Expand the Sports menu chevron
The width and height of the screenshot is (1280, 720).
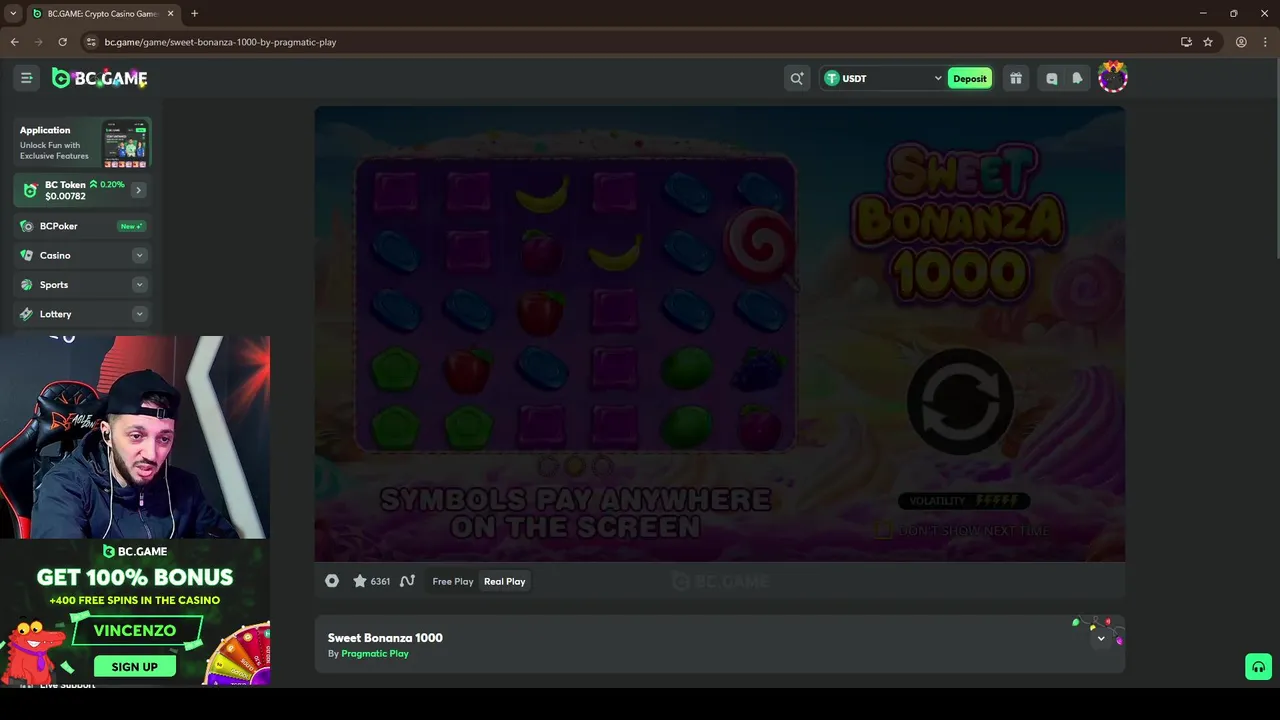[139, 285]
